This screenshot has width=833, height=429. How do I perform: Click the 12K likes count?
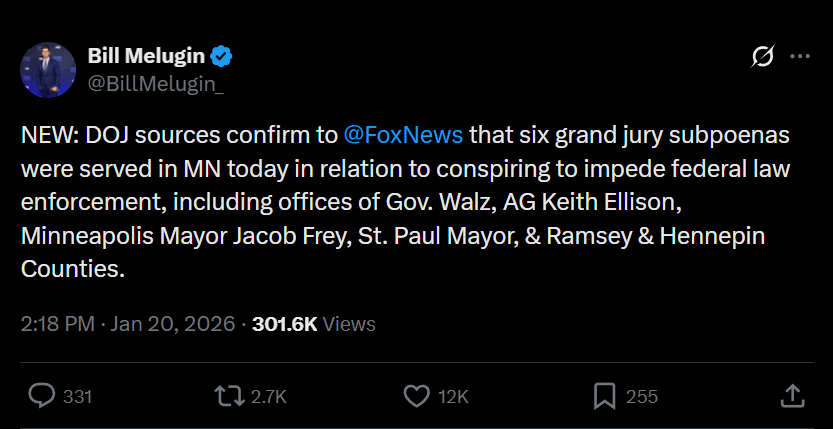tap(453, 397)
